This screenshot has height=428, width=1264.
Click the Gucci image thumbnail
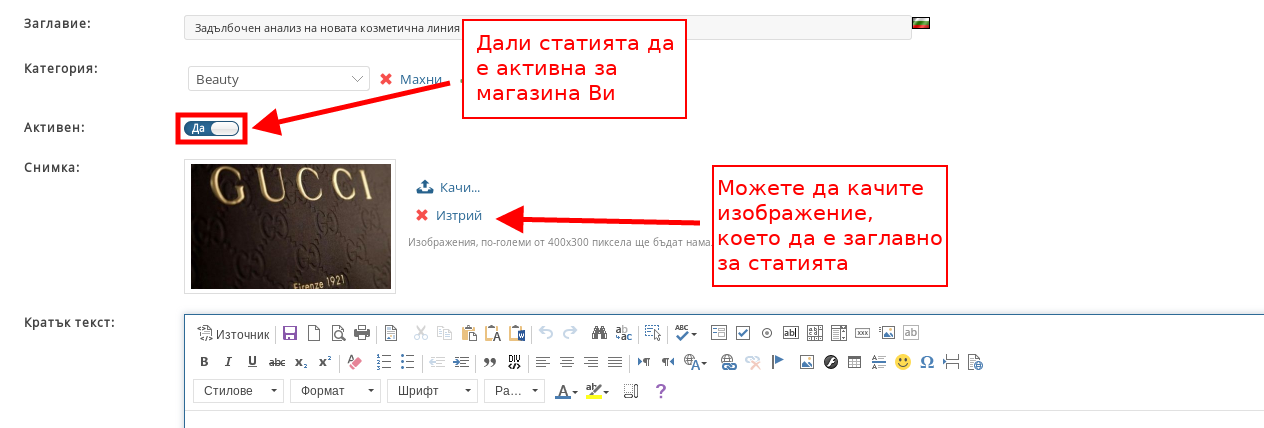coord(291,227)
